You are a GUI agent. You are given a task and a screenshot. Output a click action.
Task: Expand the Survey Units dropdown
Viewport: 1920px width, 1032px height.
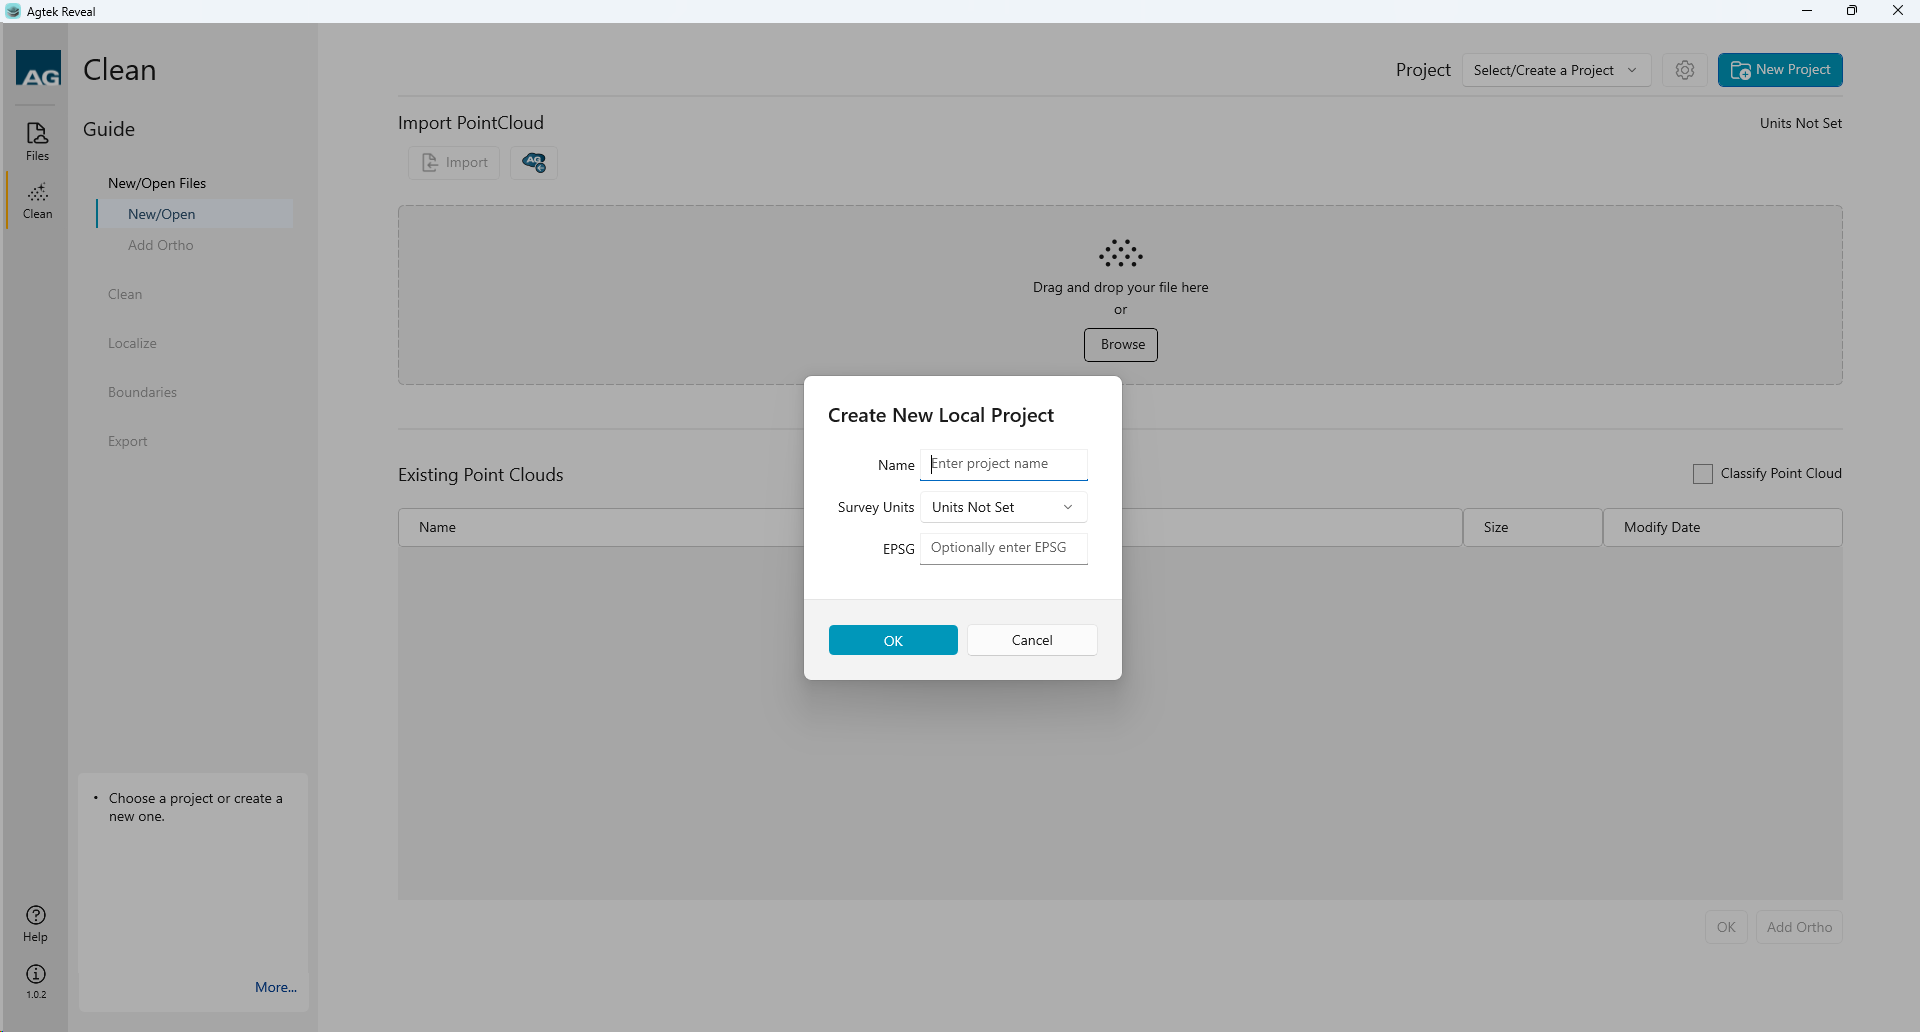(x=1003, y=508)
